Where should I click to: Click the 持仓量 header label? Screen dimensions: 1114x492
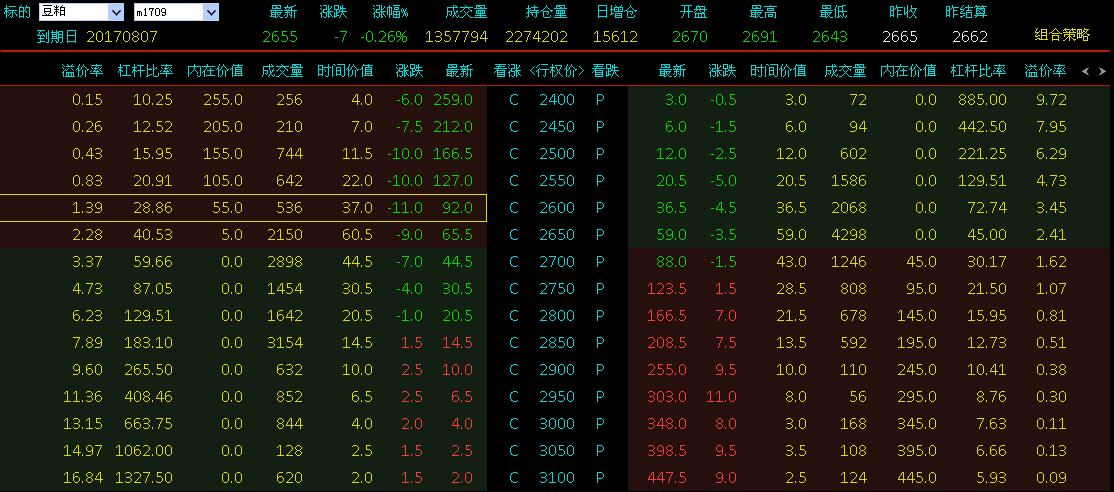[x=546, y=12]
